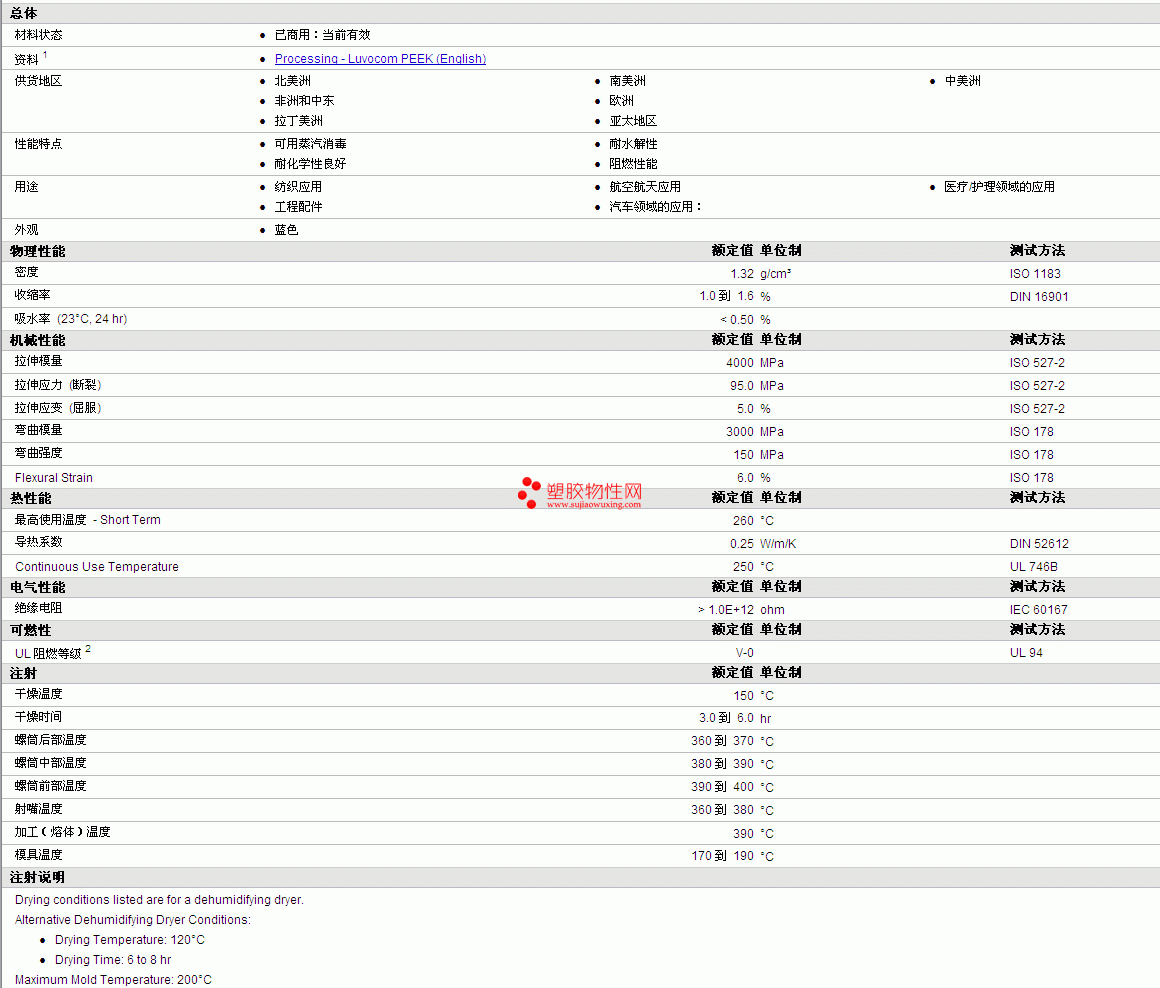Click the Flexural Strain row label

54,478
